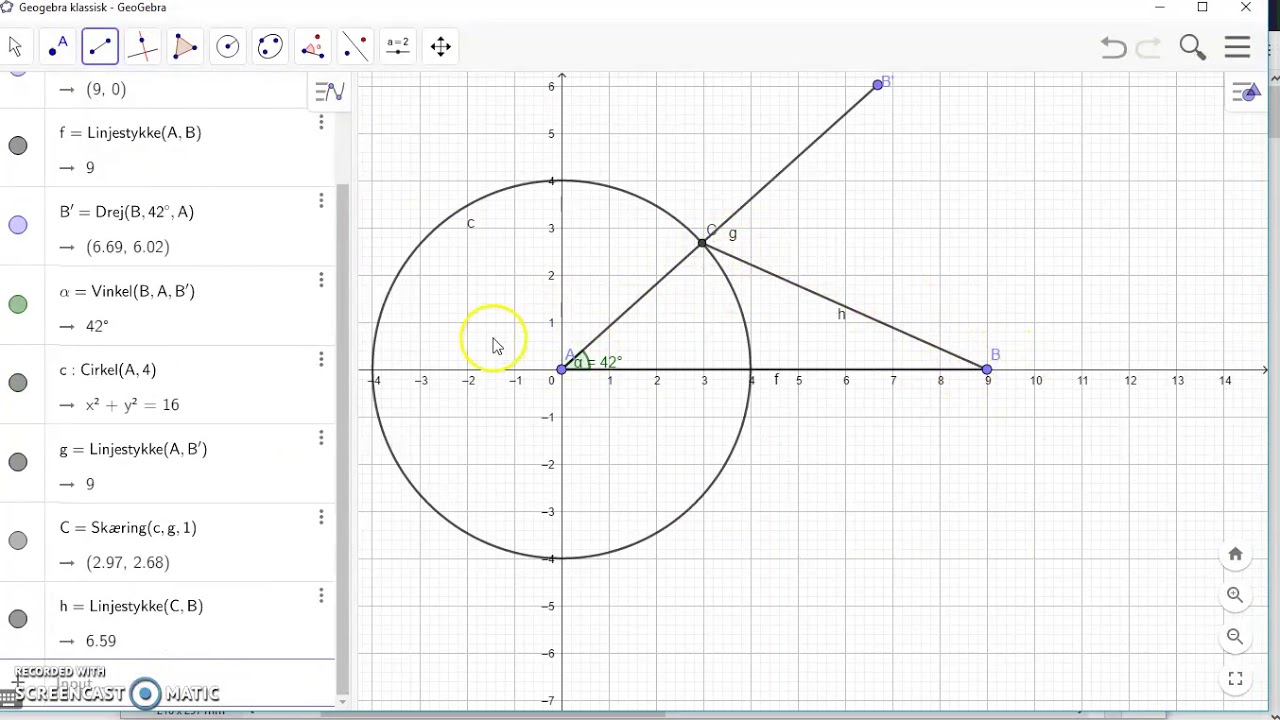1280x720 pixels.
Task: Toggle fullscreen for graphics view
Action: coord(1235,678)
